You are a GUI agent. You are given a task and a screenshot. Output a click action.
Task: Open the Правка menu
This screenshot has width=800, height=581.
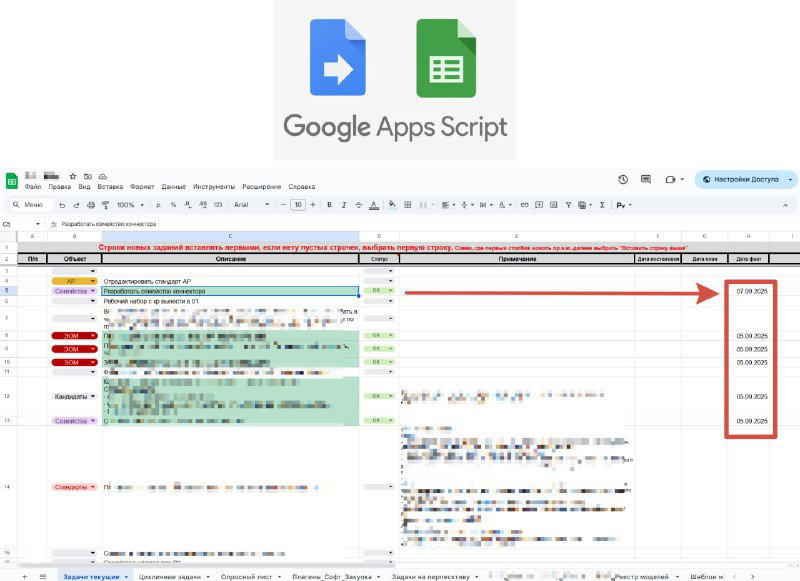pyautogui.click(x=60, y=187)
